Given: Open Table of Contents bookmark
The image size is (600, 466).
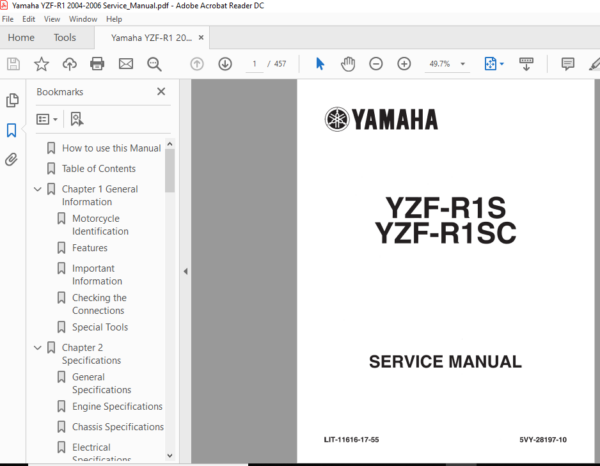Looking at the screenshot, I should point(99,169).
